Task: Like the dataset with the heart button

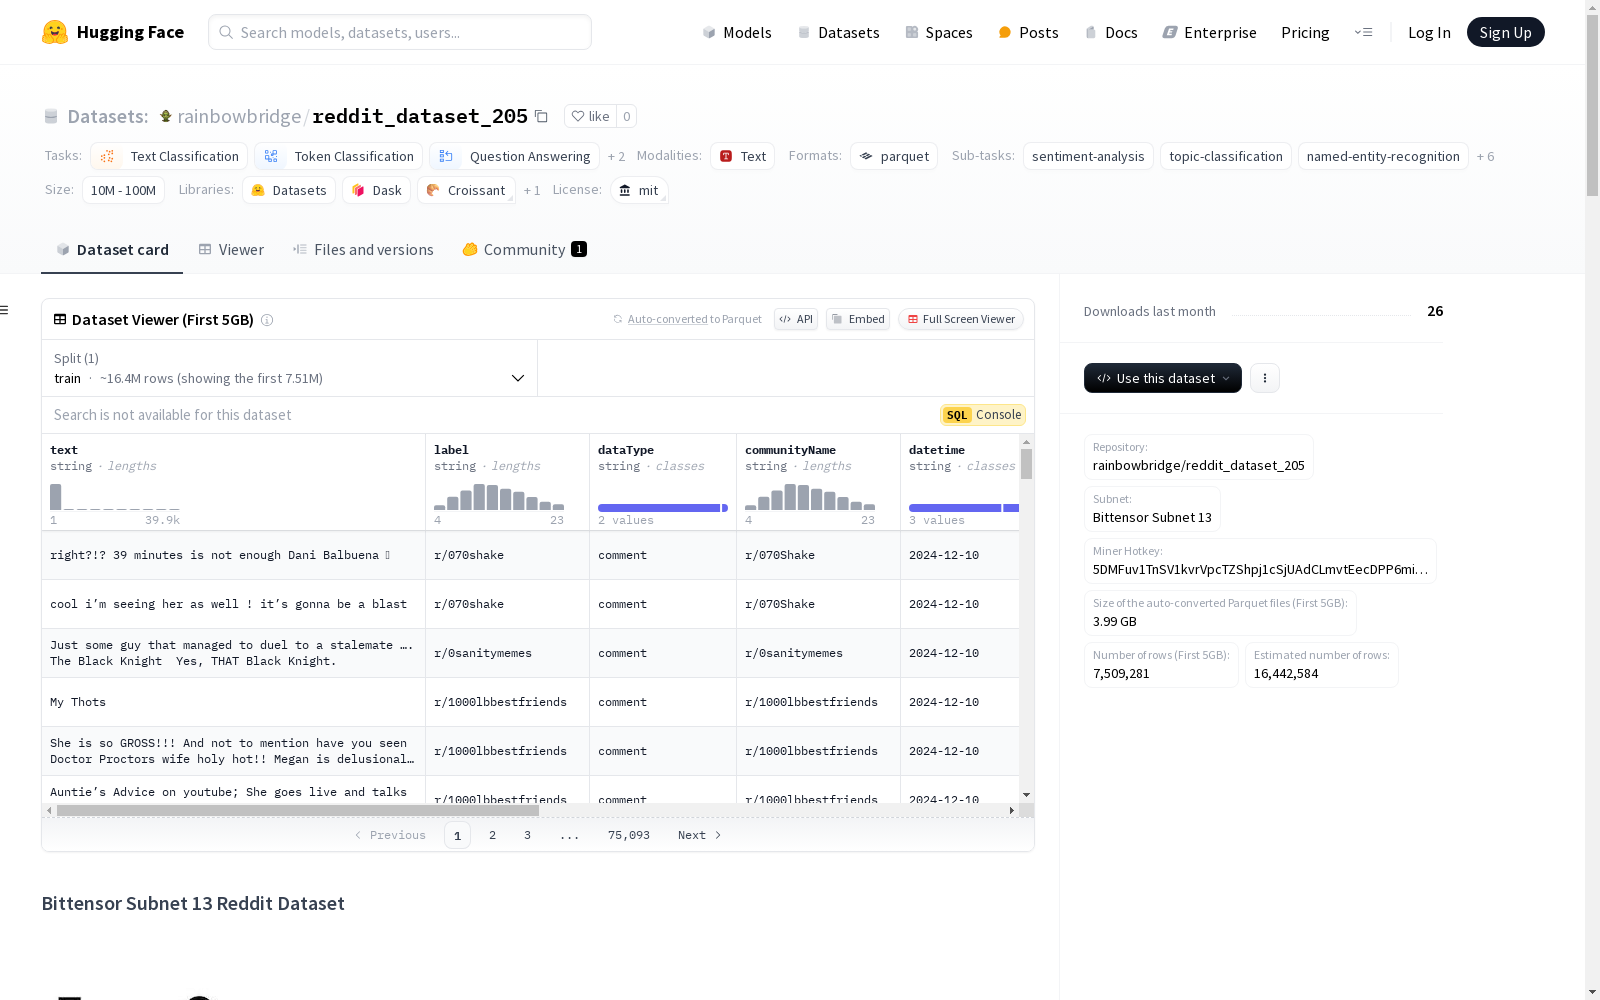Action: click(x=590, y=116)
